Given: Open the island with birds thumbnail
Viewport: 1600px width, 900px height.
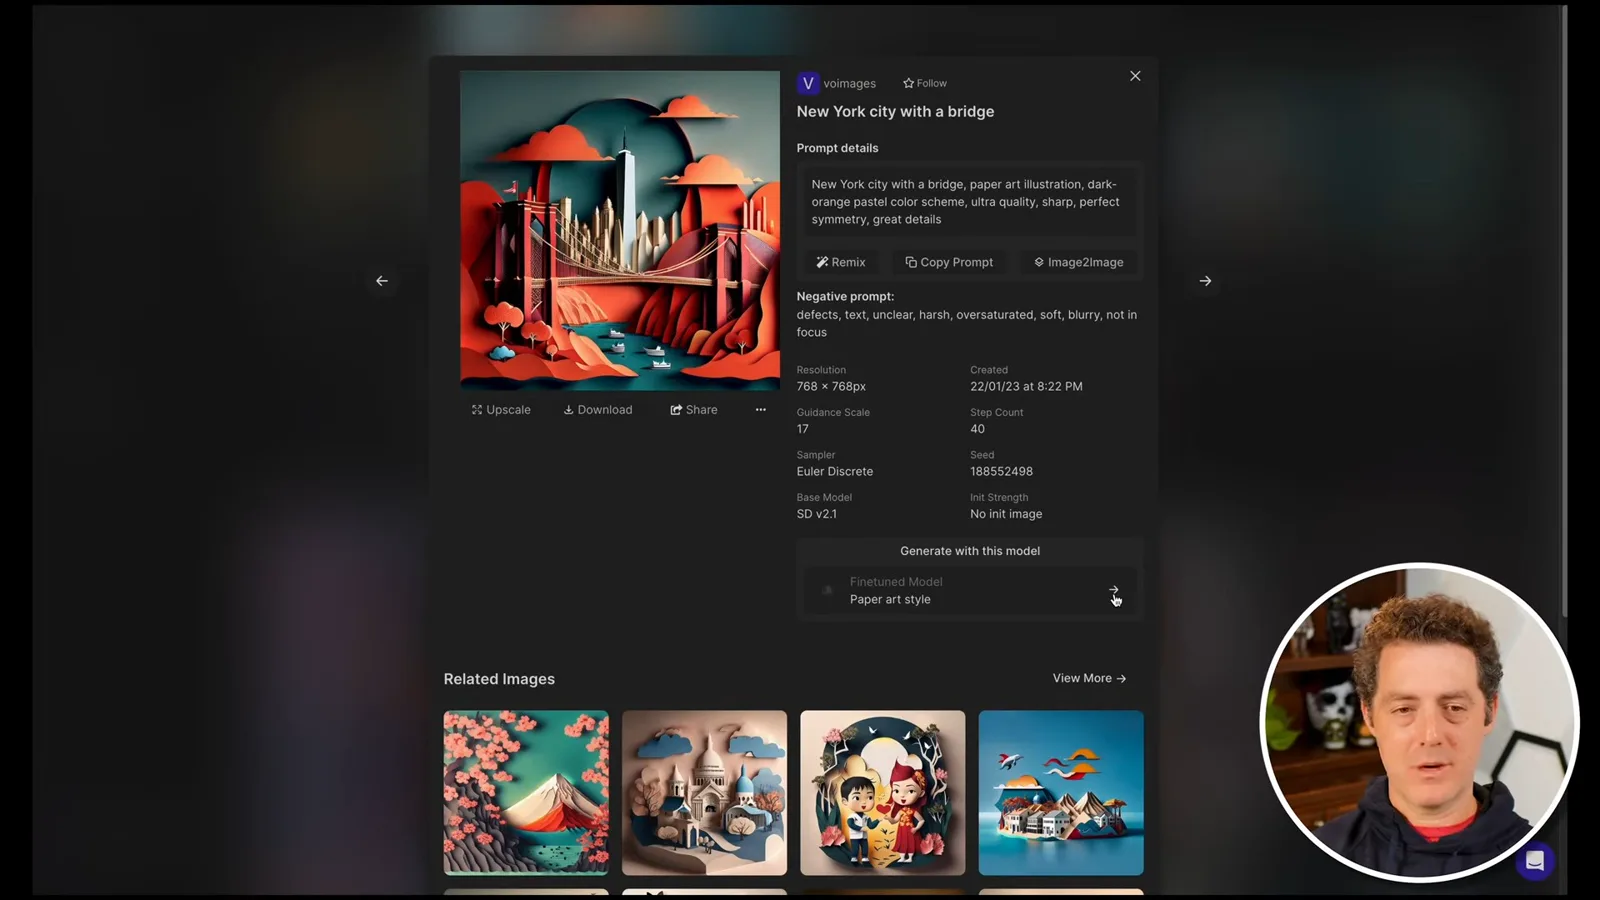Looking at the screenshot, I should tap(1061, 793).
